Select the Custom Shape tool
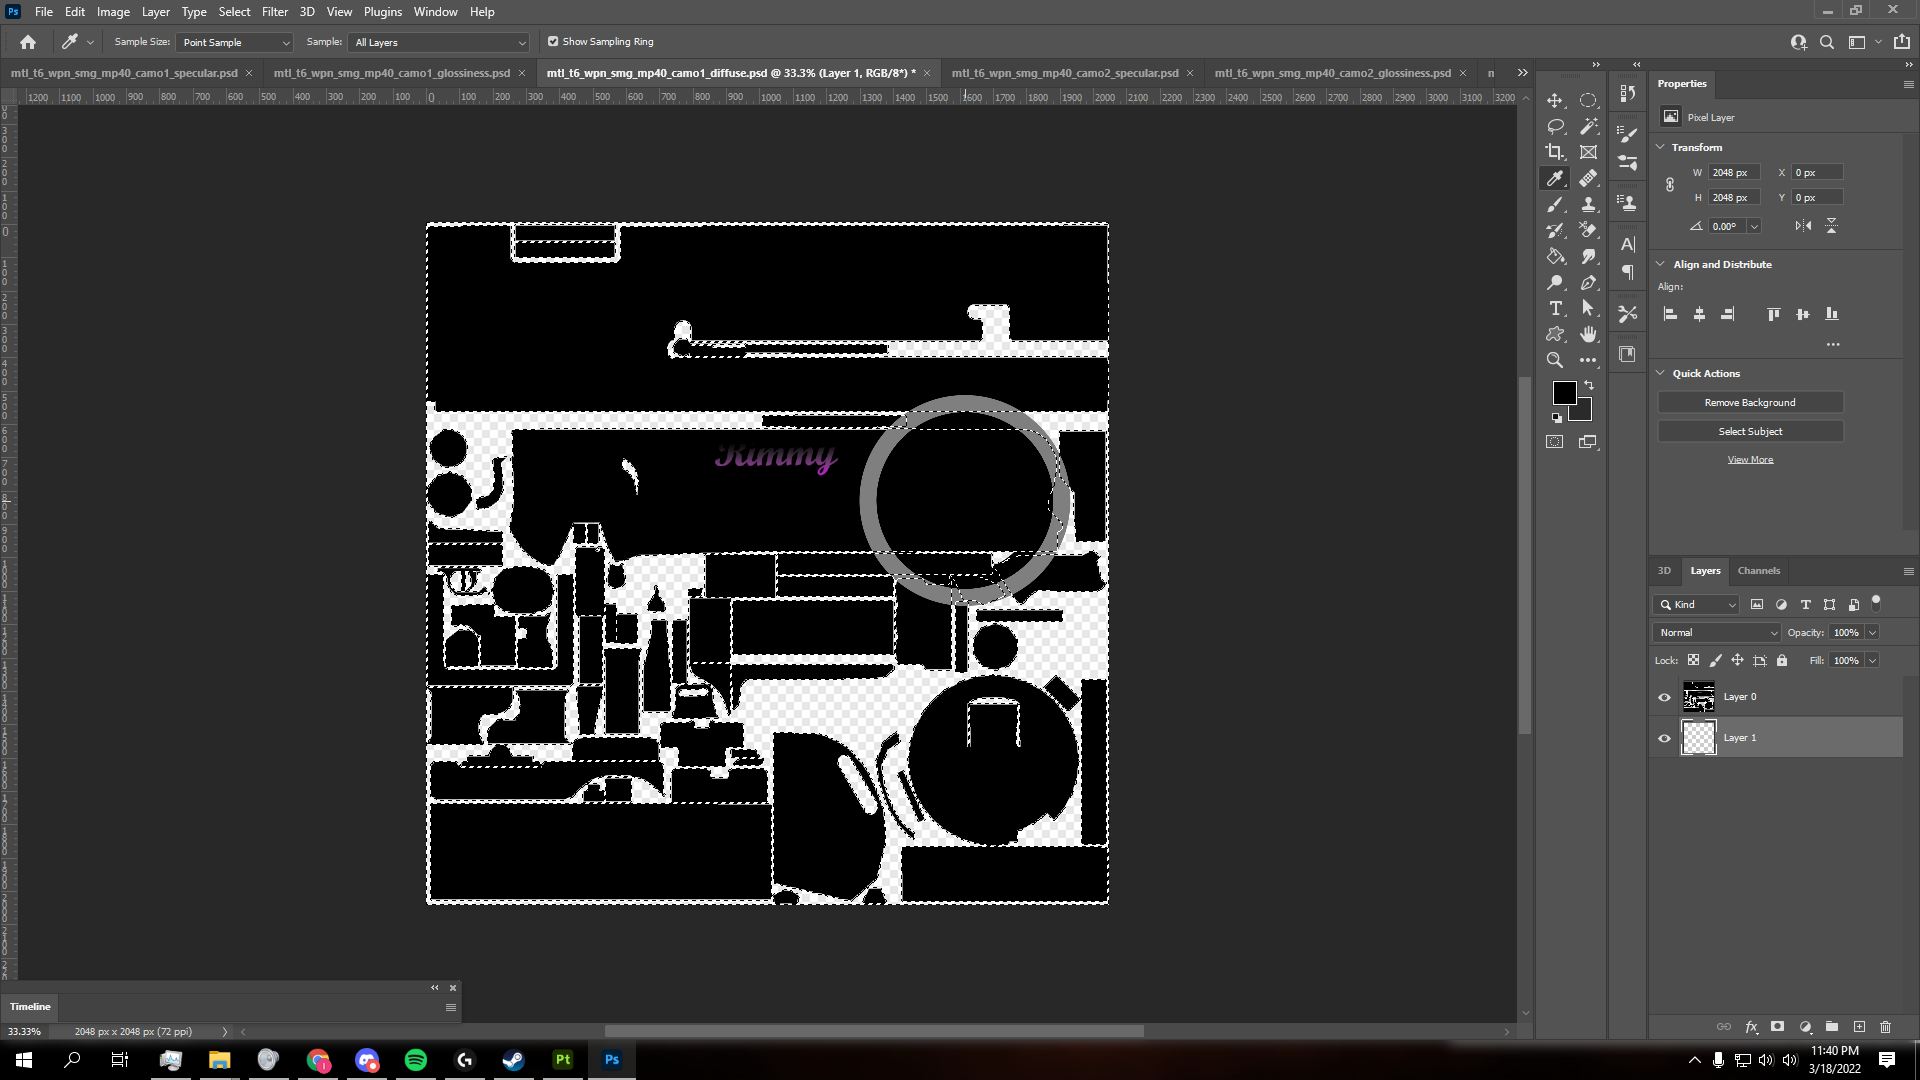 tap(1555, 334)
